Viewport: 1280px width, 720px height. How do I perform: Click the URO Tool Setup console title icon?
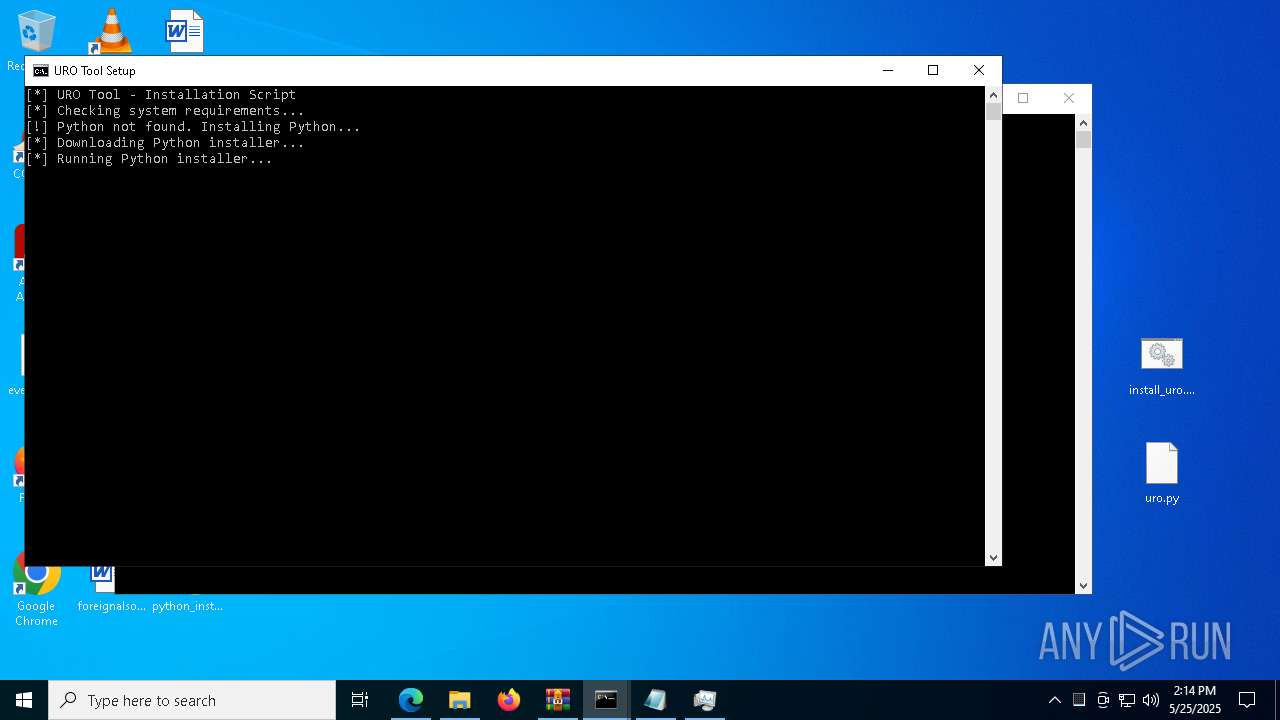pos(40,71)
